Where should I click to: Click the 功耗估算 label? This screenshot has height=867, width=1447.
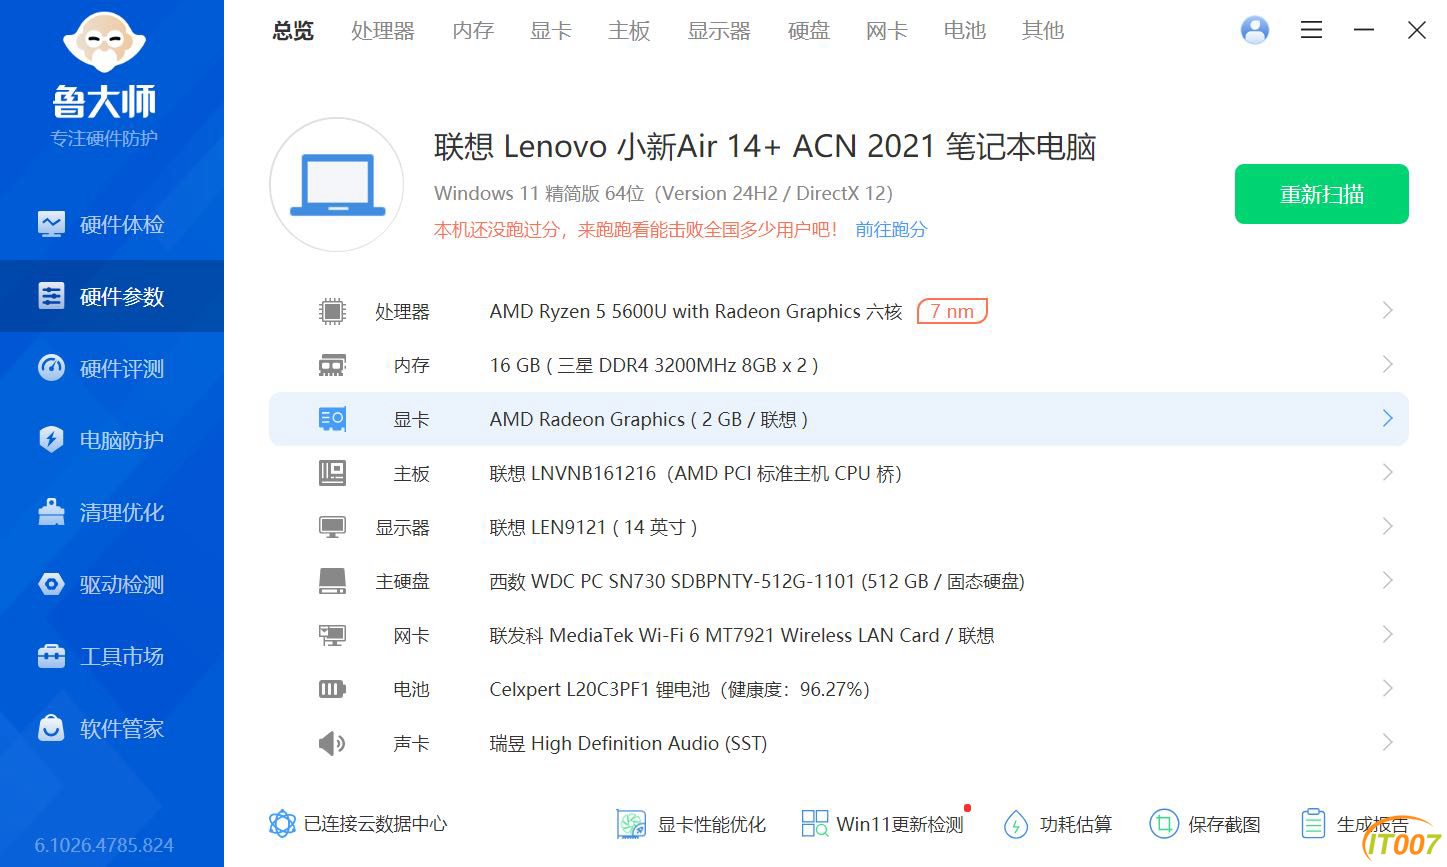point(1076,825)
